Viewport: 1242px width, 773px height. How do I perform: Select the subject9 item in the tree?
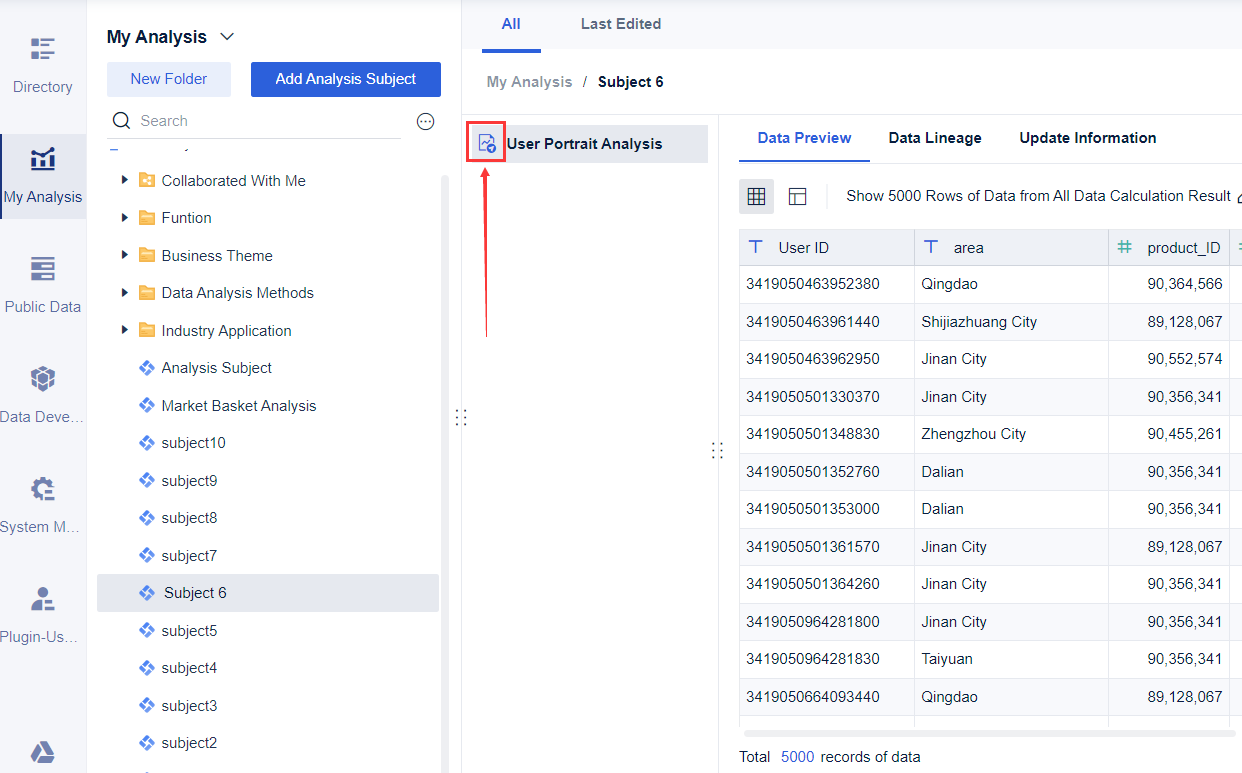190,480
